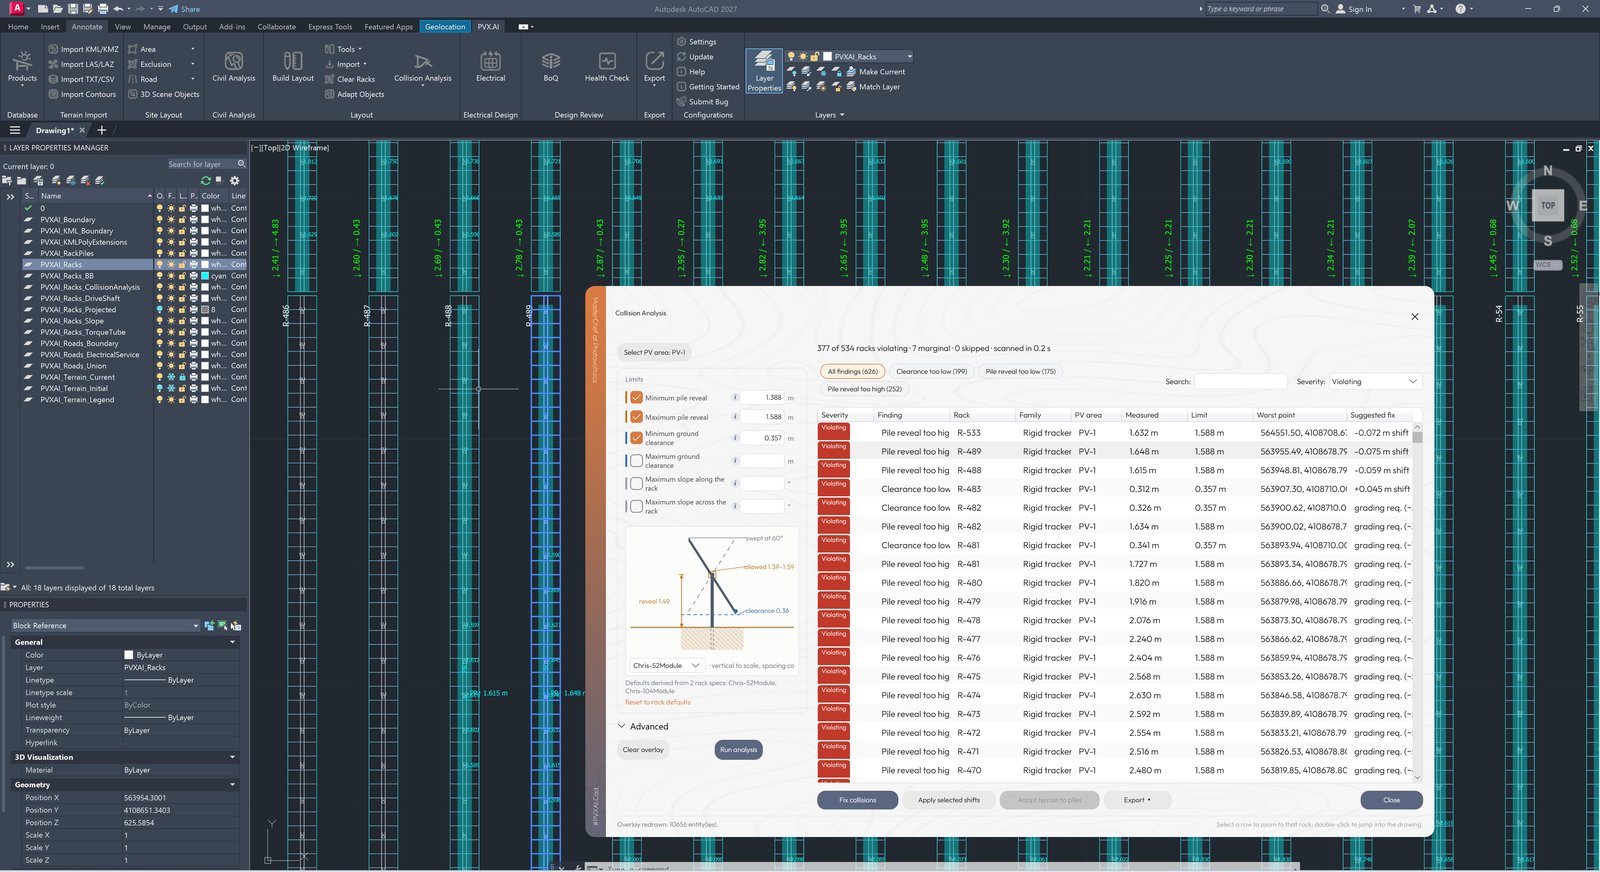Open 3D Scene Objects tool
This screenshot has height=872, width=1600.
163,94
